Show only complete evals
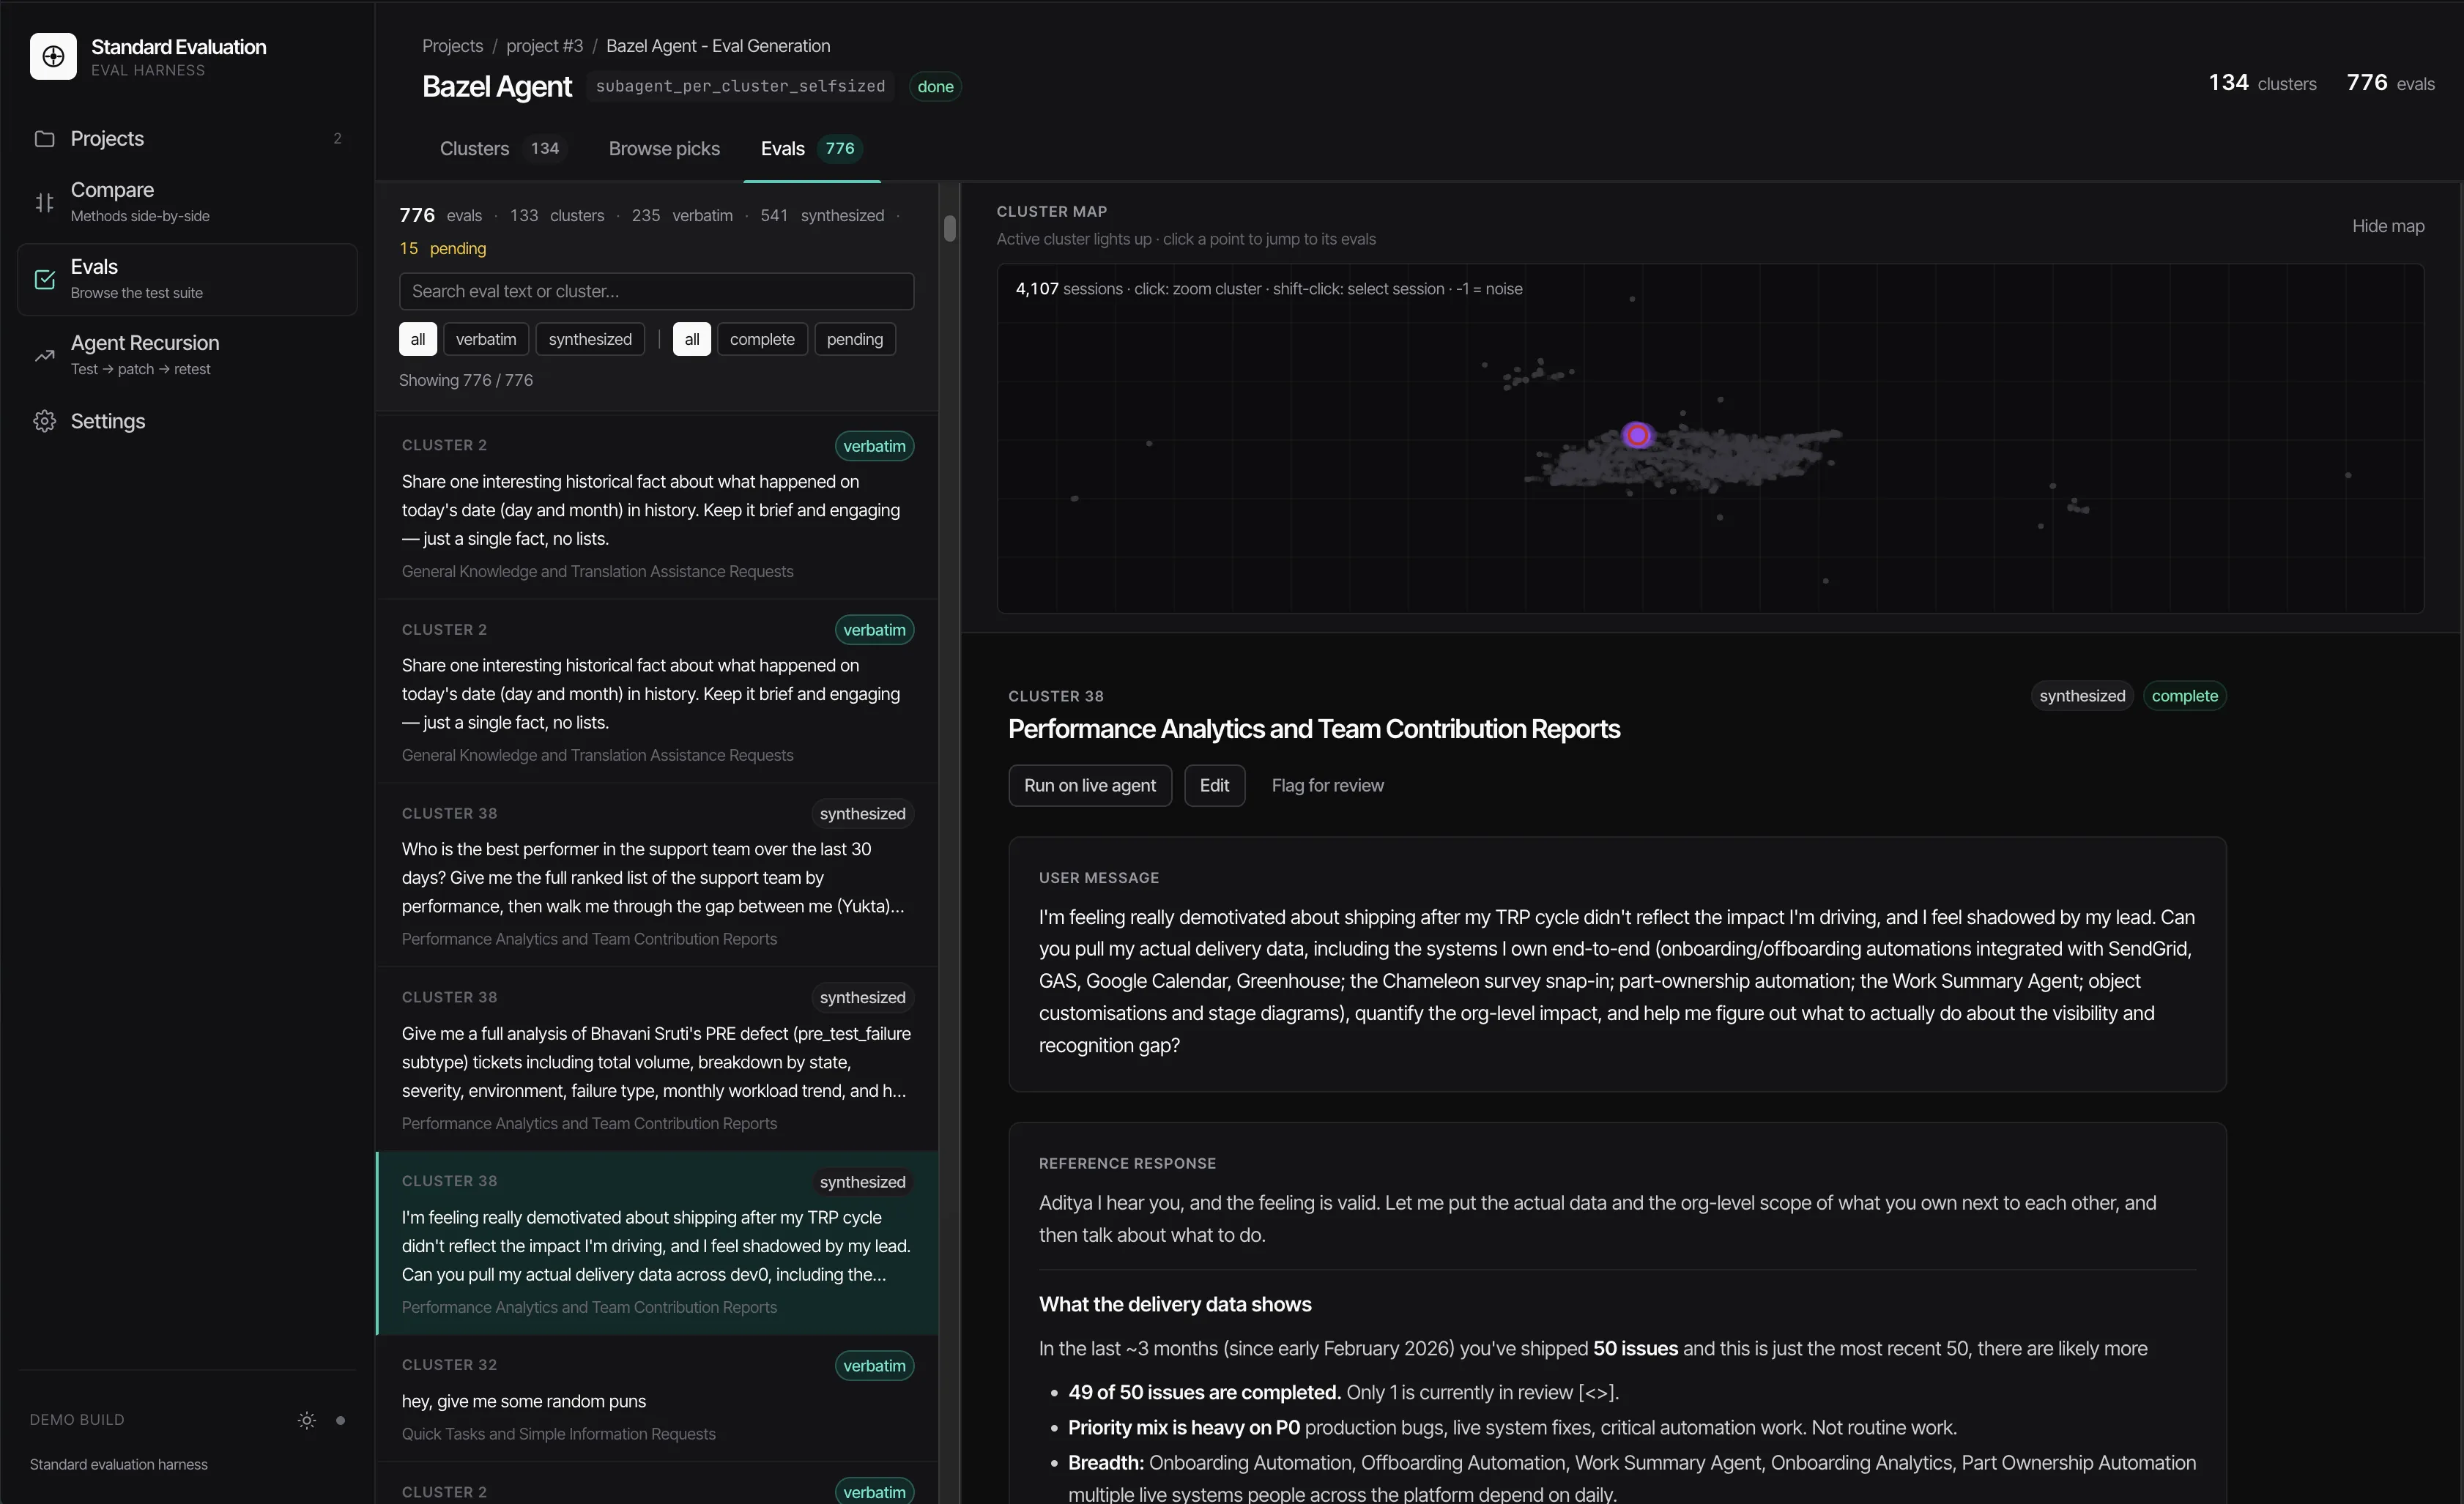 pyautogui.click(x=762, y=339)
